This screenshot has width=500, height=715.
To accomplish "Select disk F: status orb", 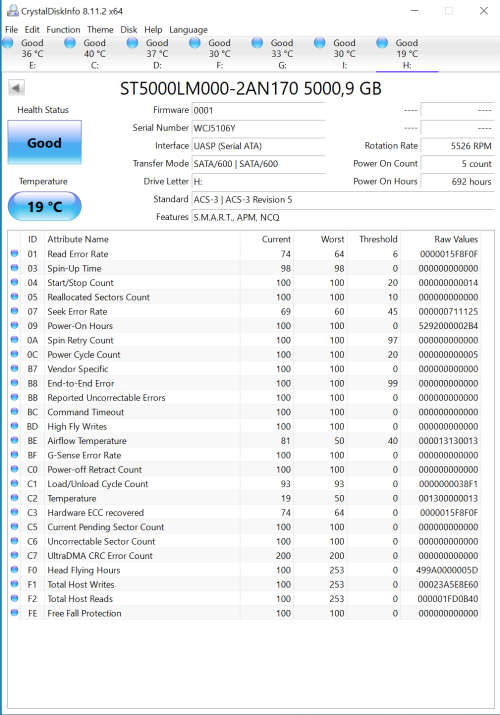I will click(195, 43).
